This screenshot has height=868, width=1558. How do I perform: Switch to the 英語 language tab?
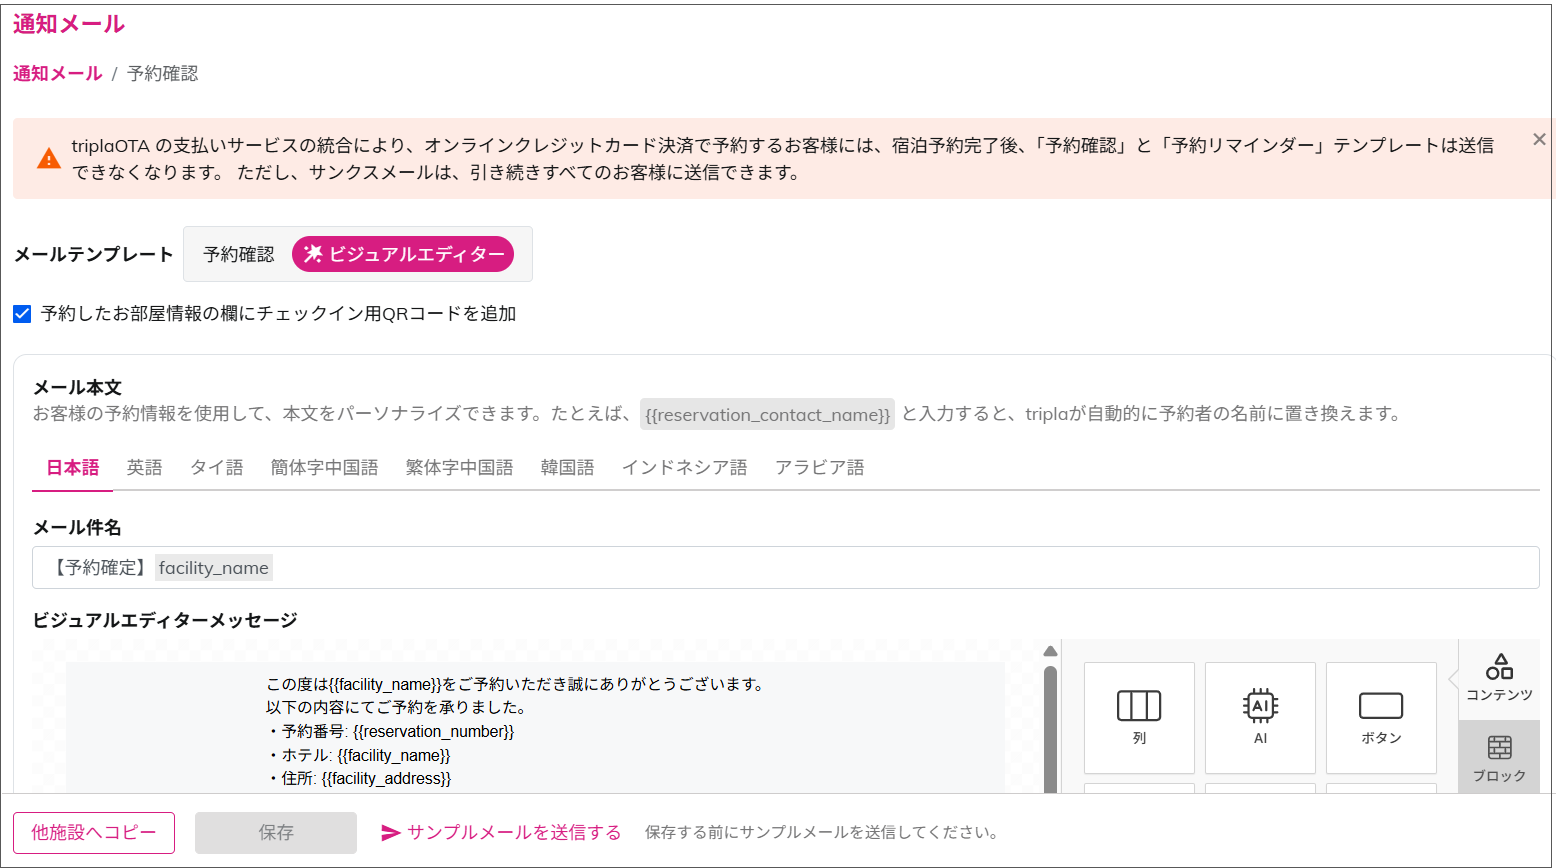144,467
